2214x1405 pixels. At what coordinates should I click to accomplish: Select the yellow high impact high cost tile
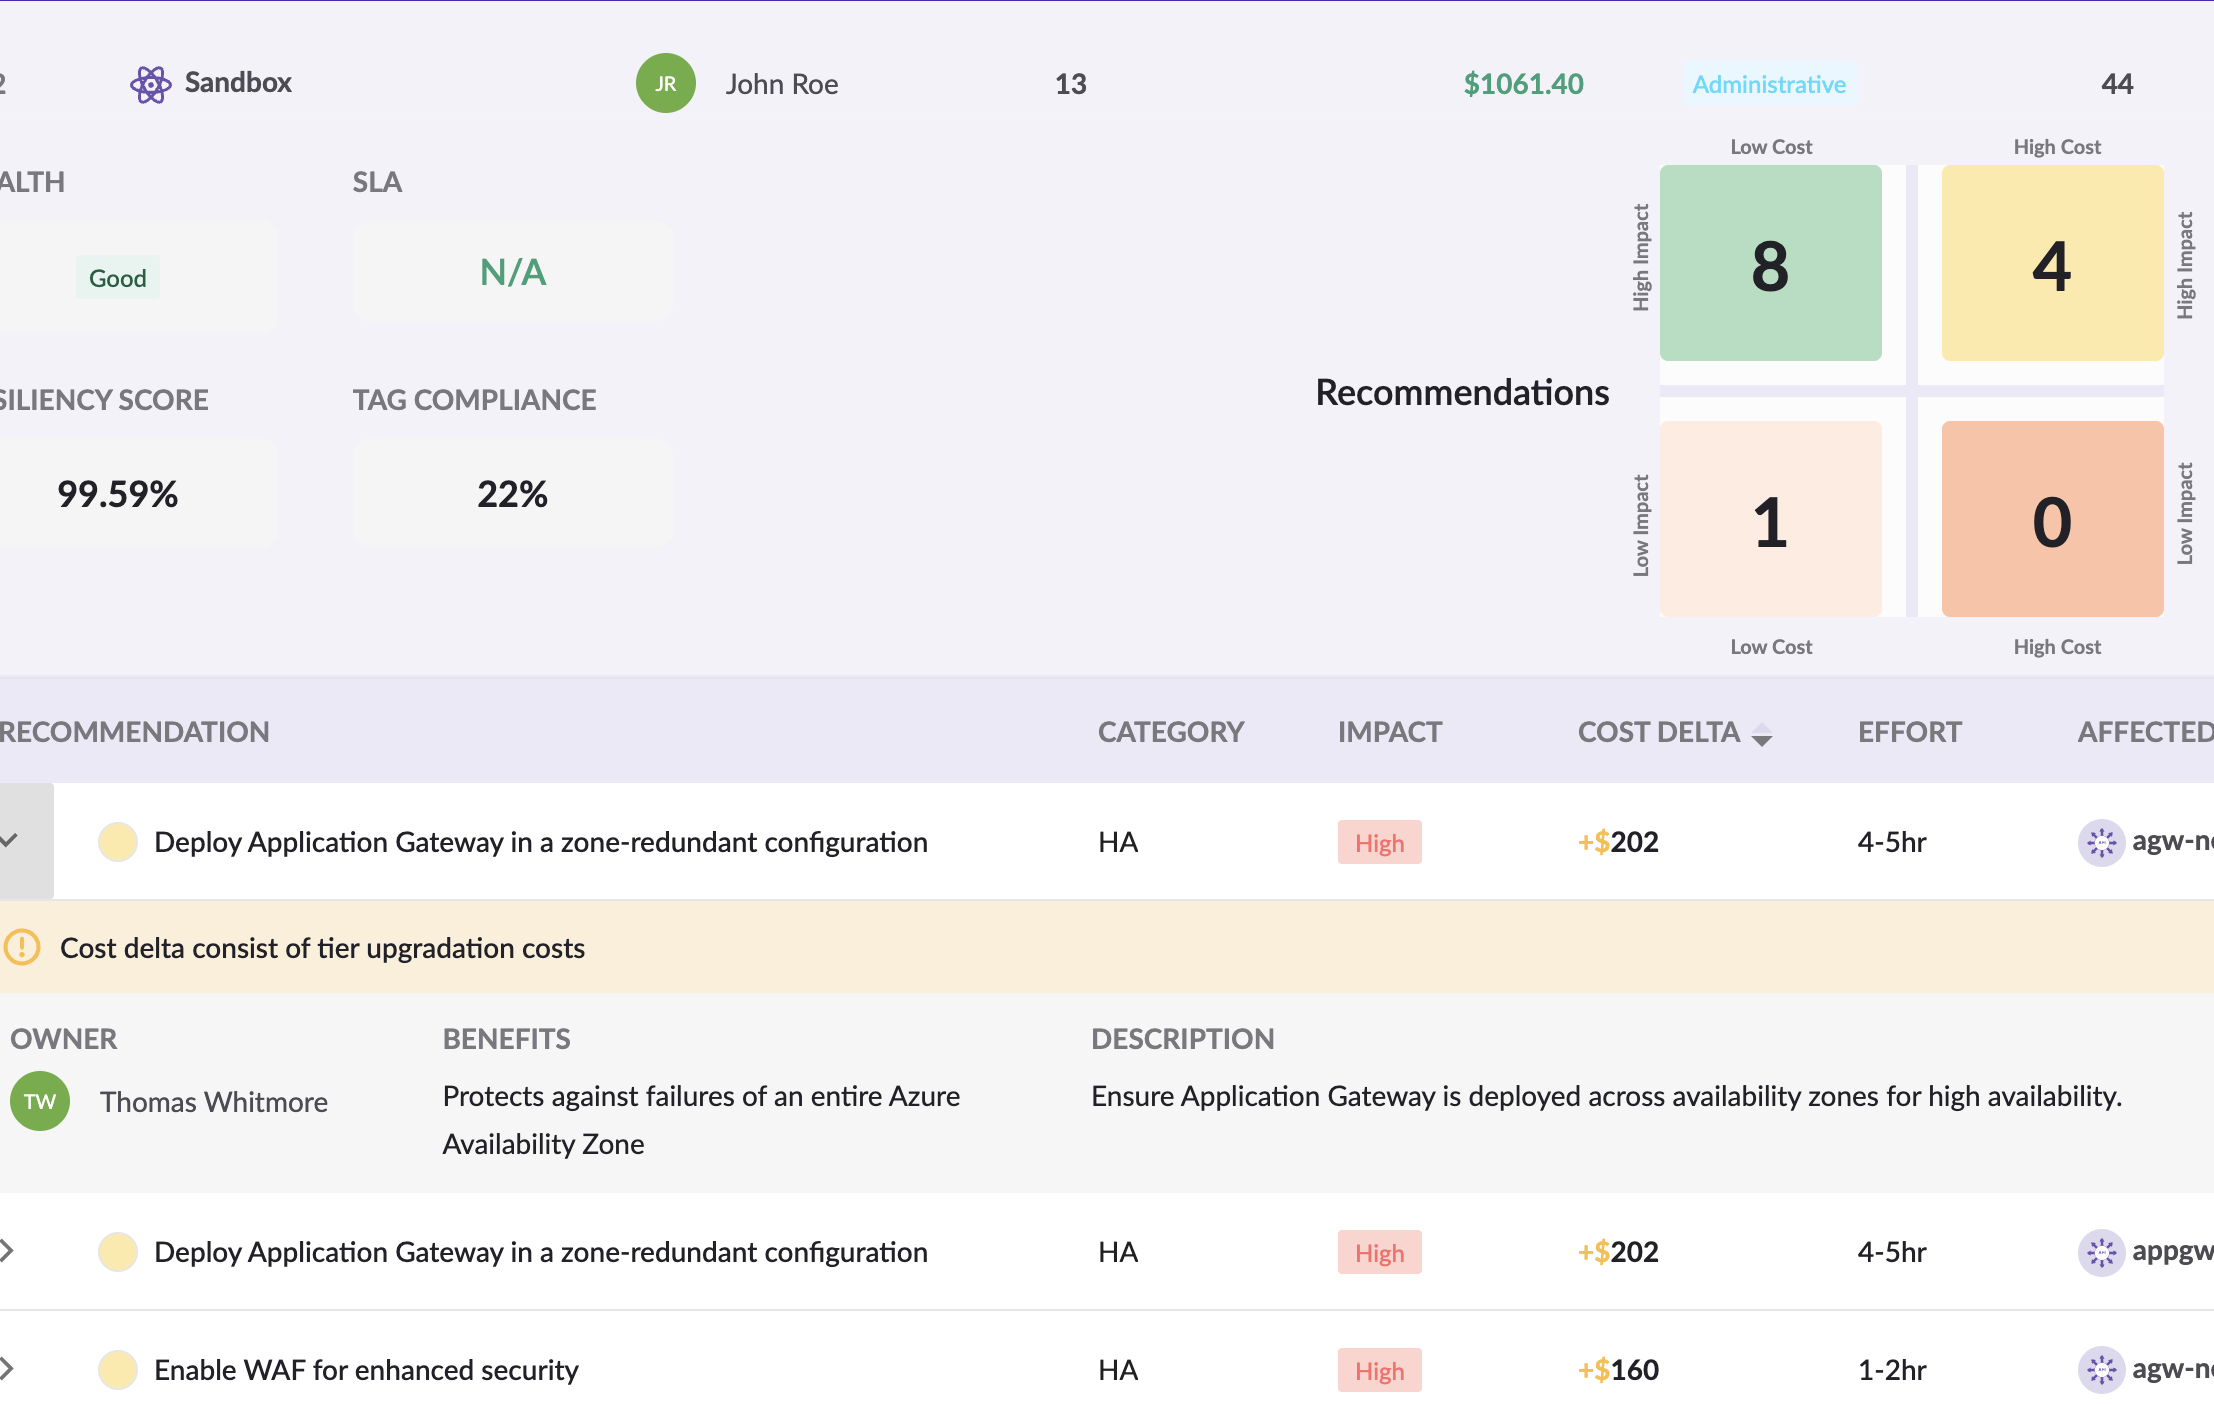pos(2052,263)
